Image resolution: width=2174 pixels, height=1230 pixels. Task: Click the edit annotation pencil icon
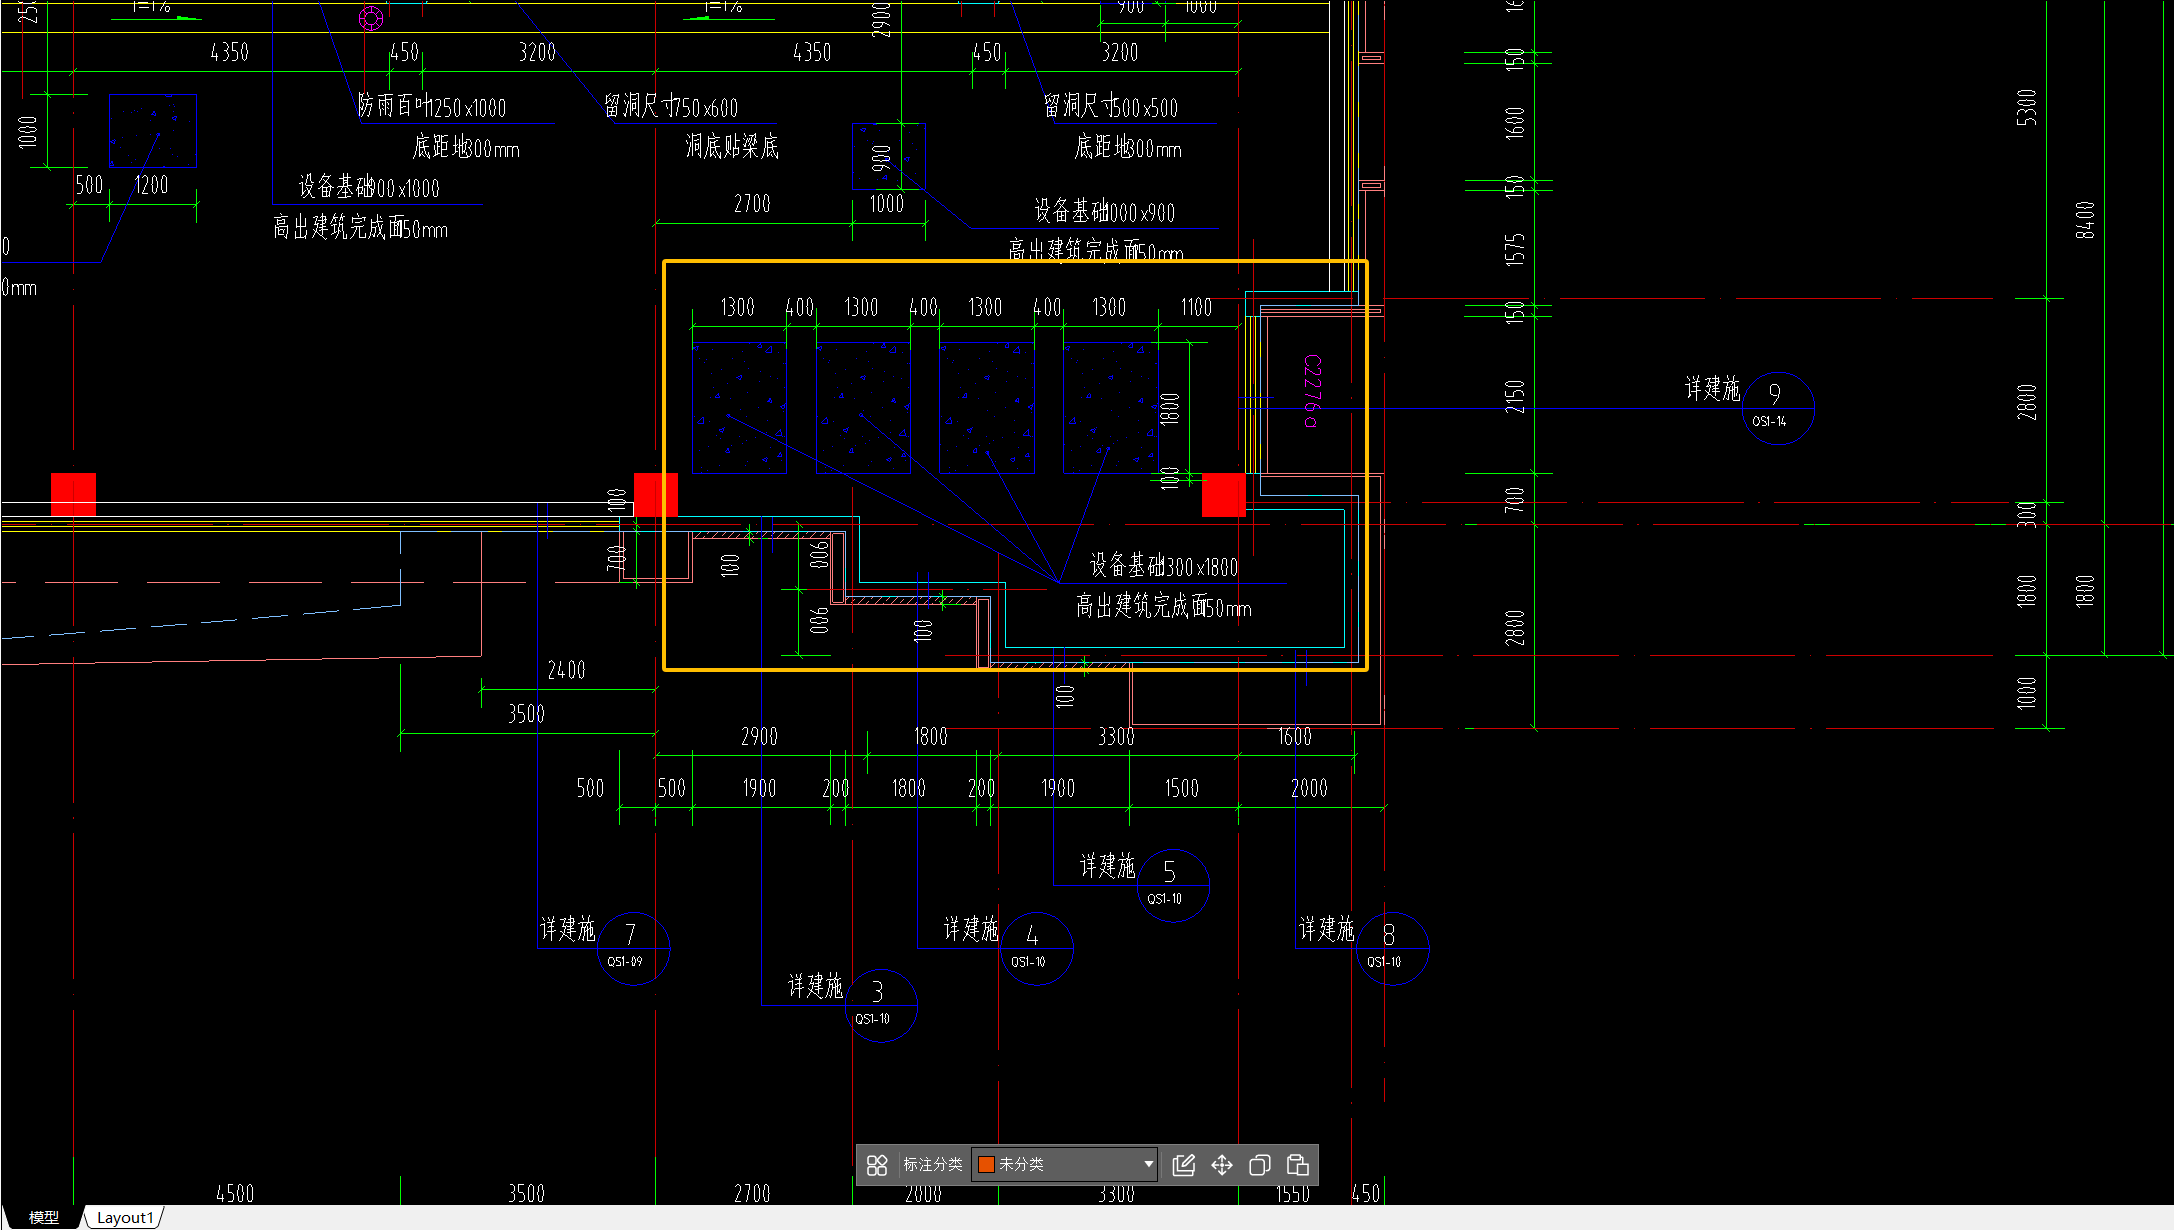pyautogui.click(x=1183, y=1165)
